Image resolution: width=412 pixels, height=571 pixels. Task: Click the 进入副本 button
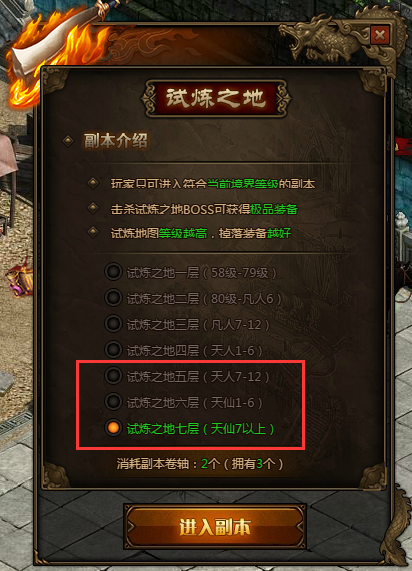[x=215, y=527]
